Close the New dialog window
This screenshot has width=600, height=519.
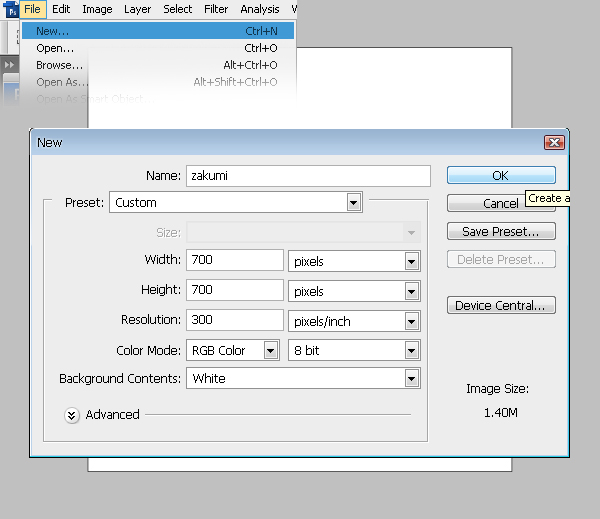pos(554,143)
